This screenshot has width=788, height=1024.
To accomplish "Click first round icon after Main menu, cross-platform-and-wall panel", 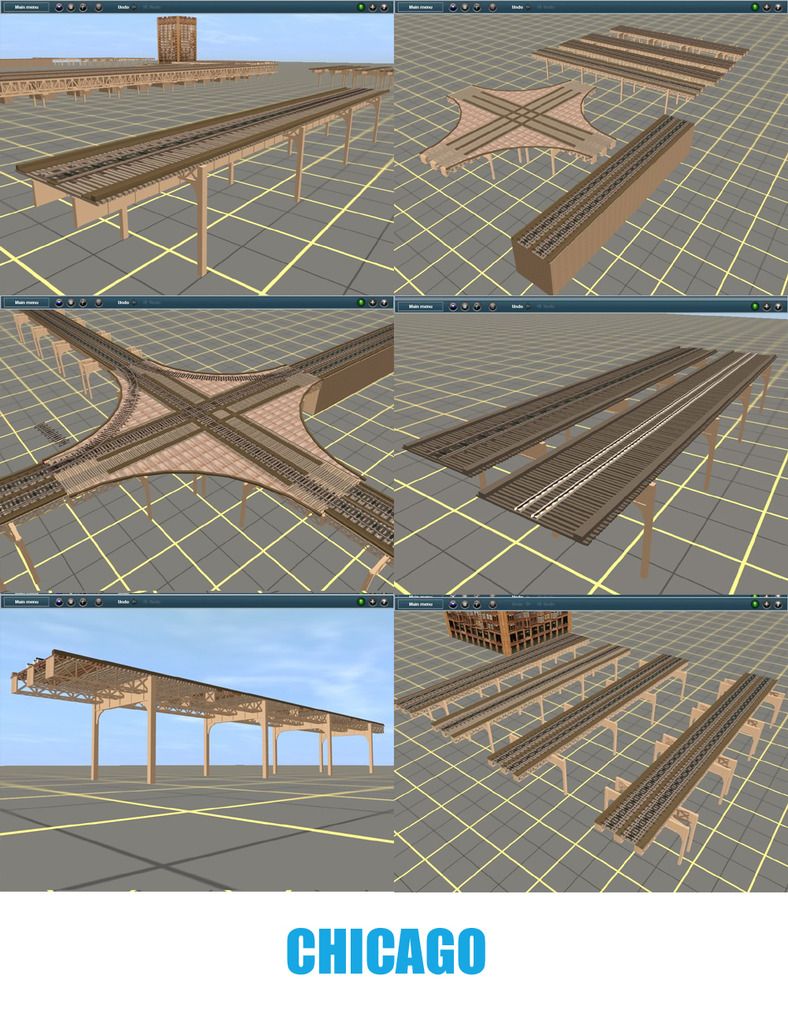I will (453, 7).
